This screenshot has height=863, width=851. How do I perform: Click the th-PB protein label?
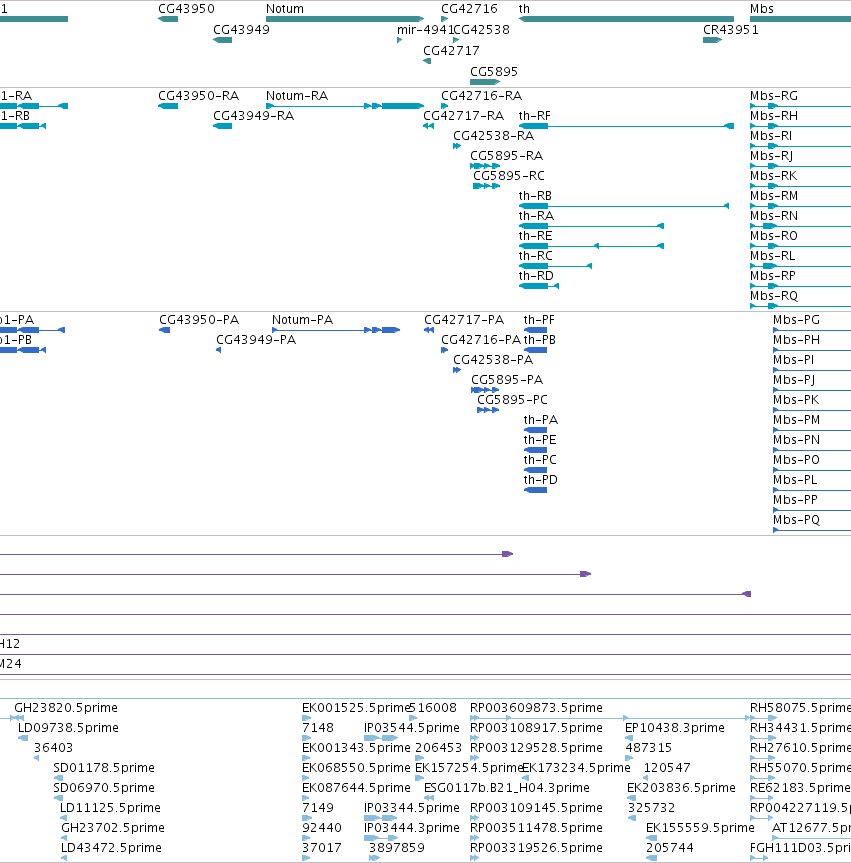539,340
